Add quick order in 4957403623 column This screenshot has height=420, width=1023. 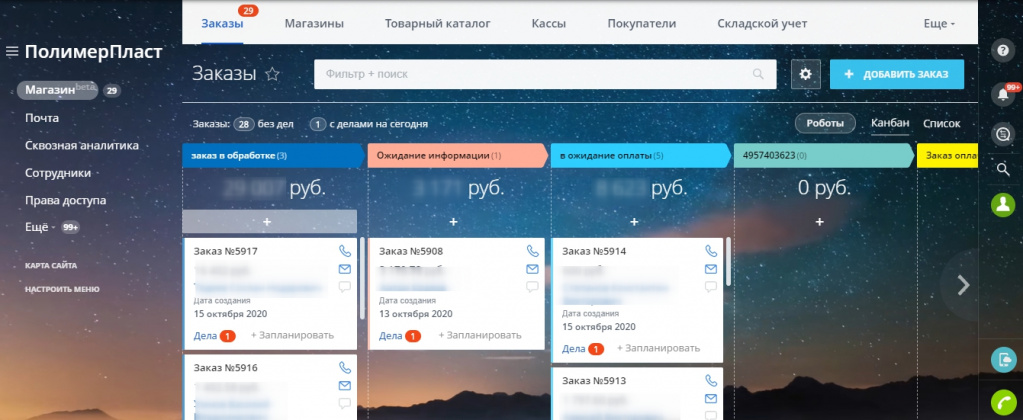point(820,222)
